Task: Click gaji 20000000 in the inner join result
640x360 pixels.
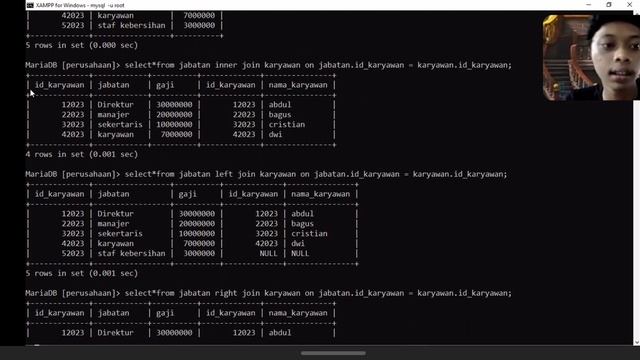Action: (x=174, y=115)
